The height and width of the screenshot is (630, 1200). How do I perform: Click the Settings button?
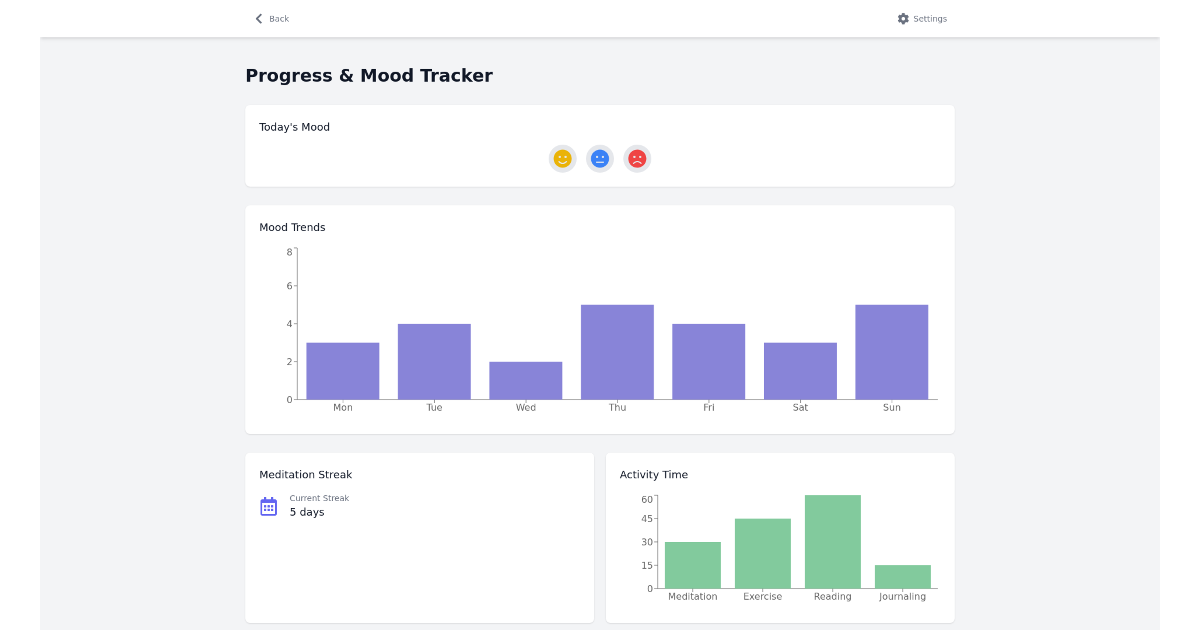[921, 18]
